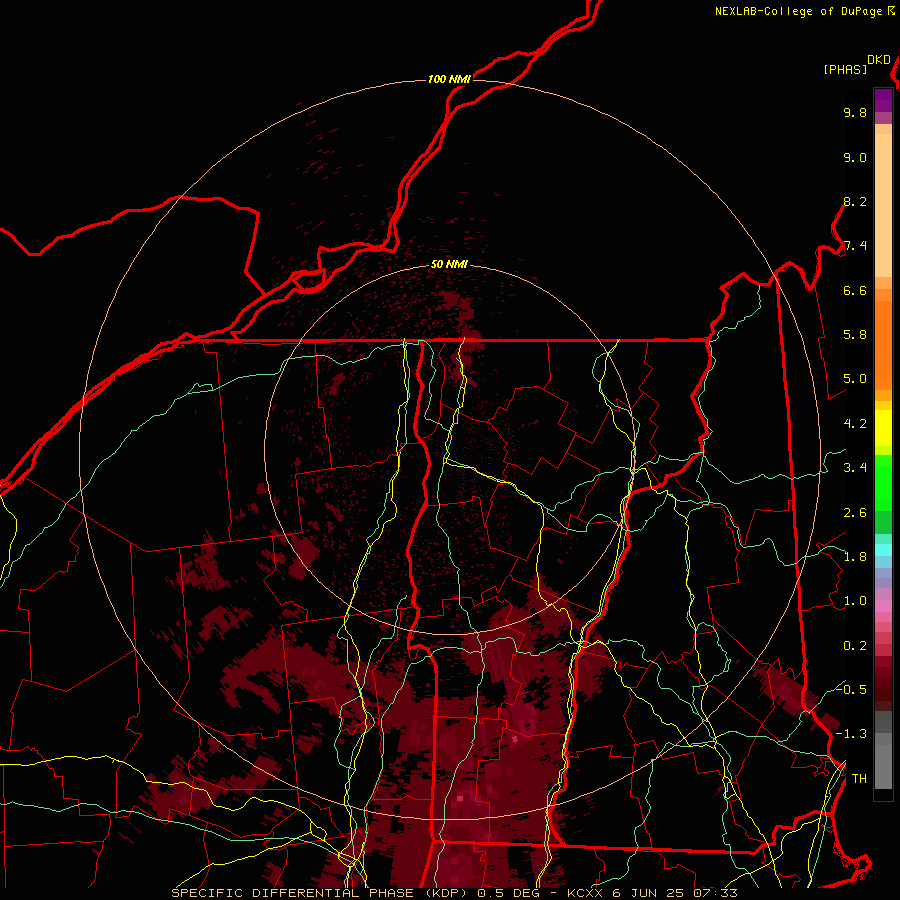Image resolution: width=900 pixels, height=900 pixels.
Task: Select the 9.0 legend value
Action: click(855, 157)
